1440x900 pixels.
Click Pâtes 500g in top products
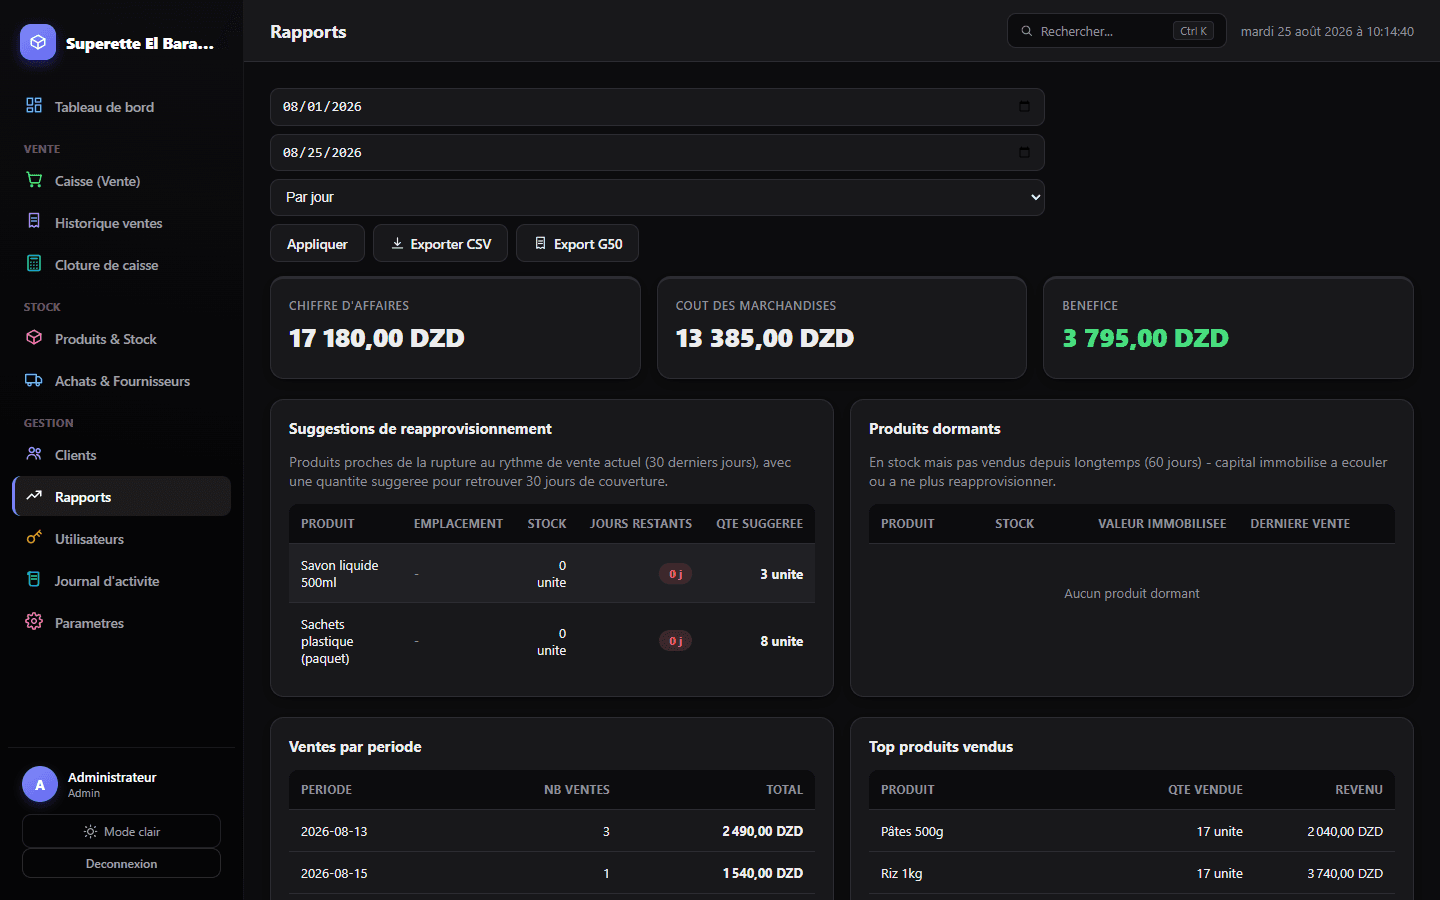912,831
